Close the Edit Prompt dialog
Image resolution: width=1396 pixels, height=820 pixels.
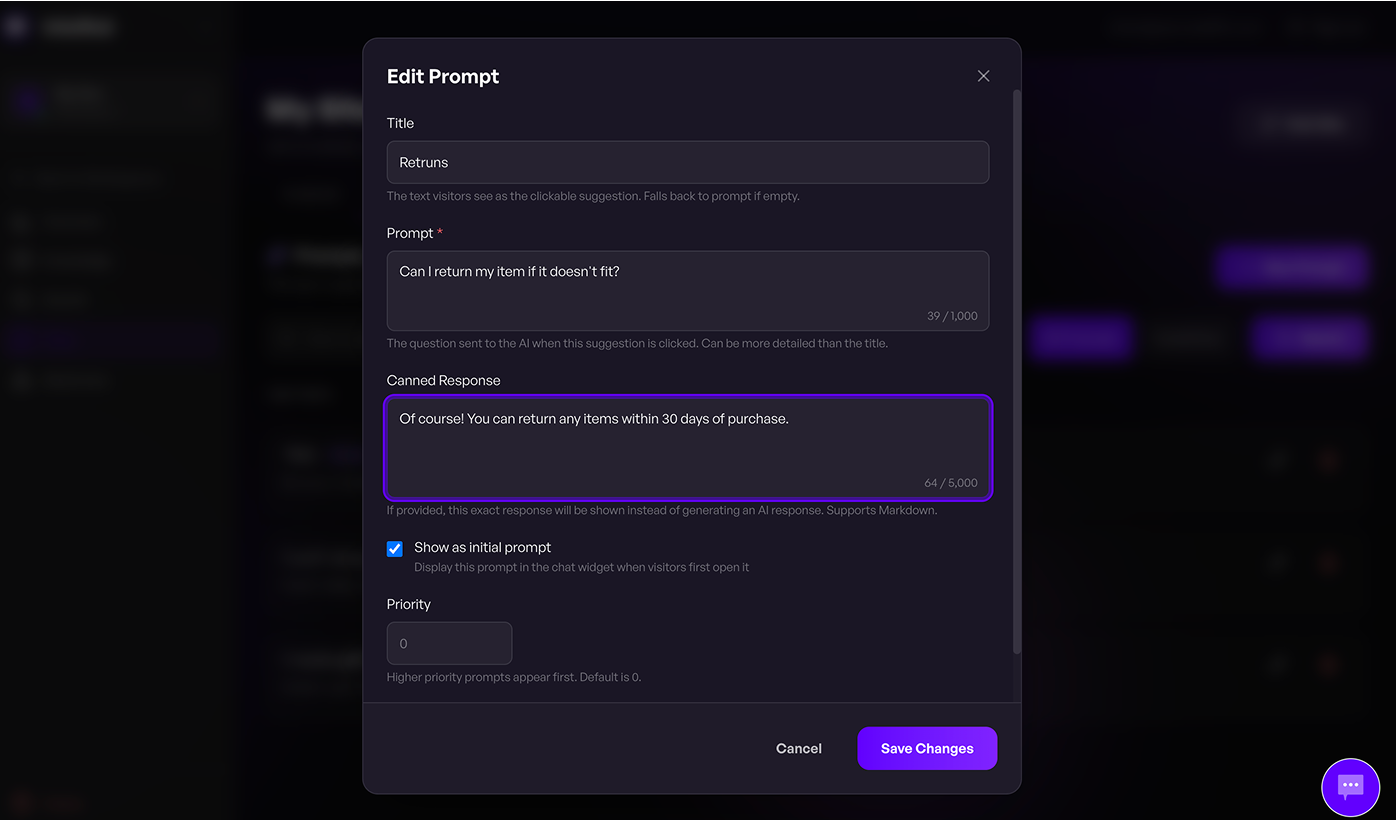click(x=983, y=75)
